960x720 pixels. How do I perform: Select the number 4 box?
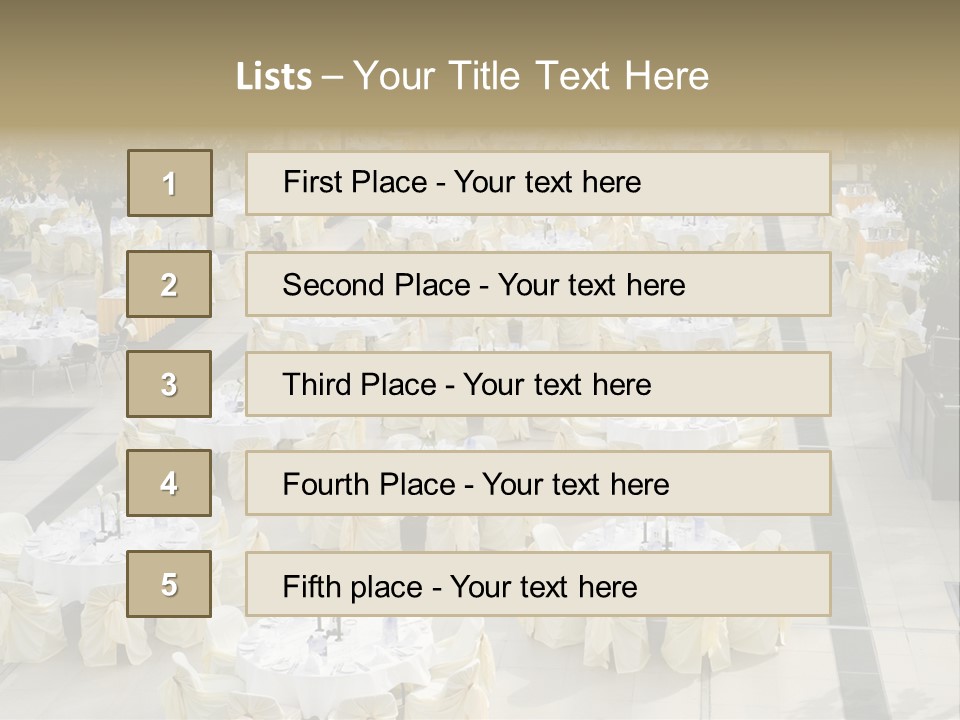click(170, 483)
